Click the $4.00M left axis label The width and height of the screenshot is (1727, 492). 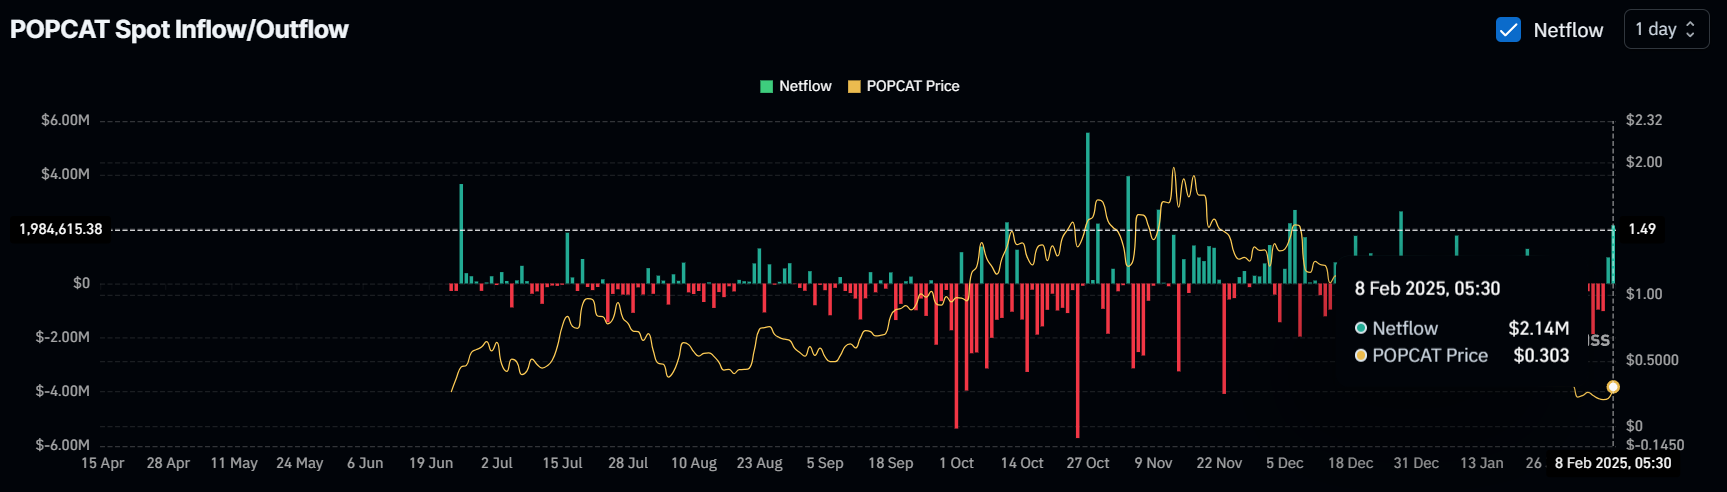65,174
